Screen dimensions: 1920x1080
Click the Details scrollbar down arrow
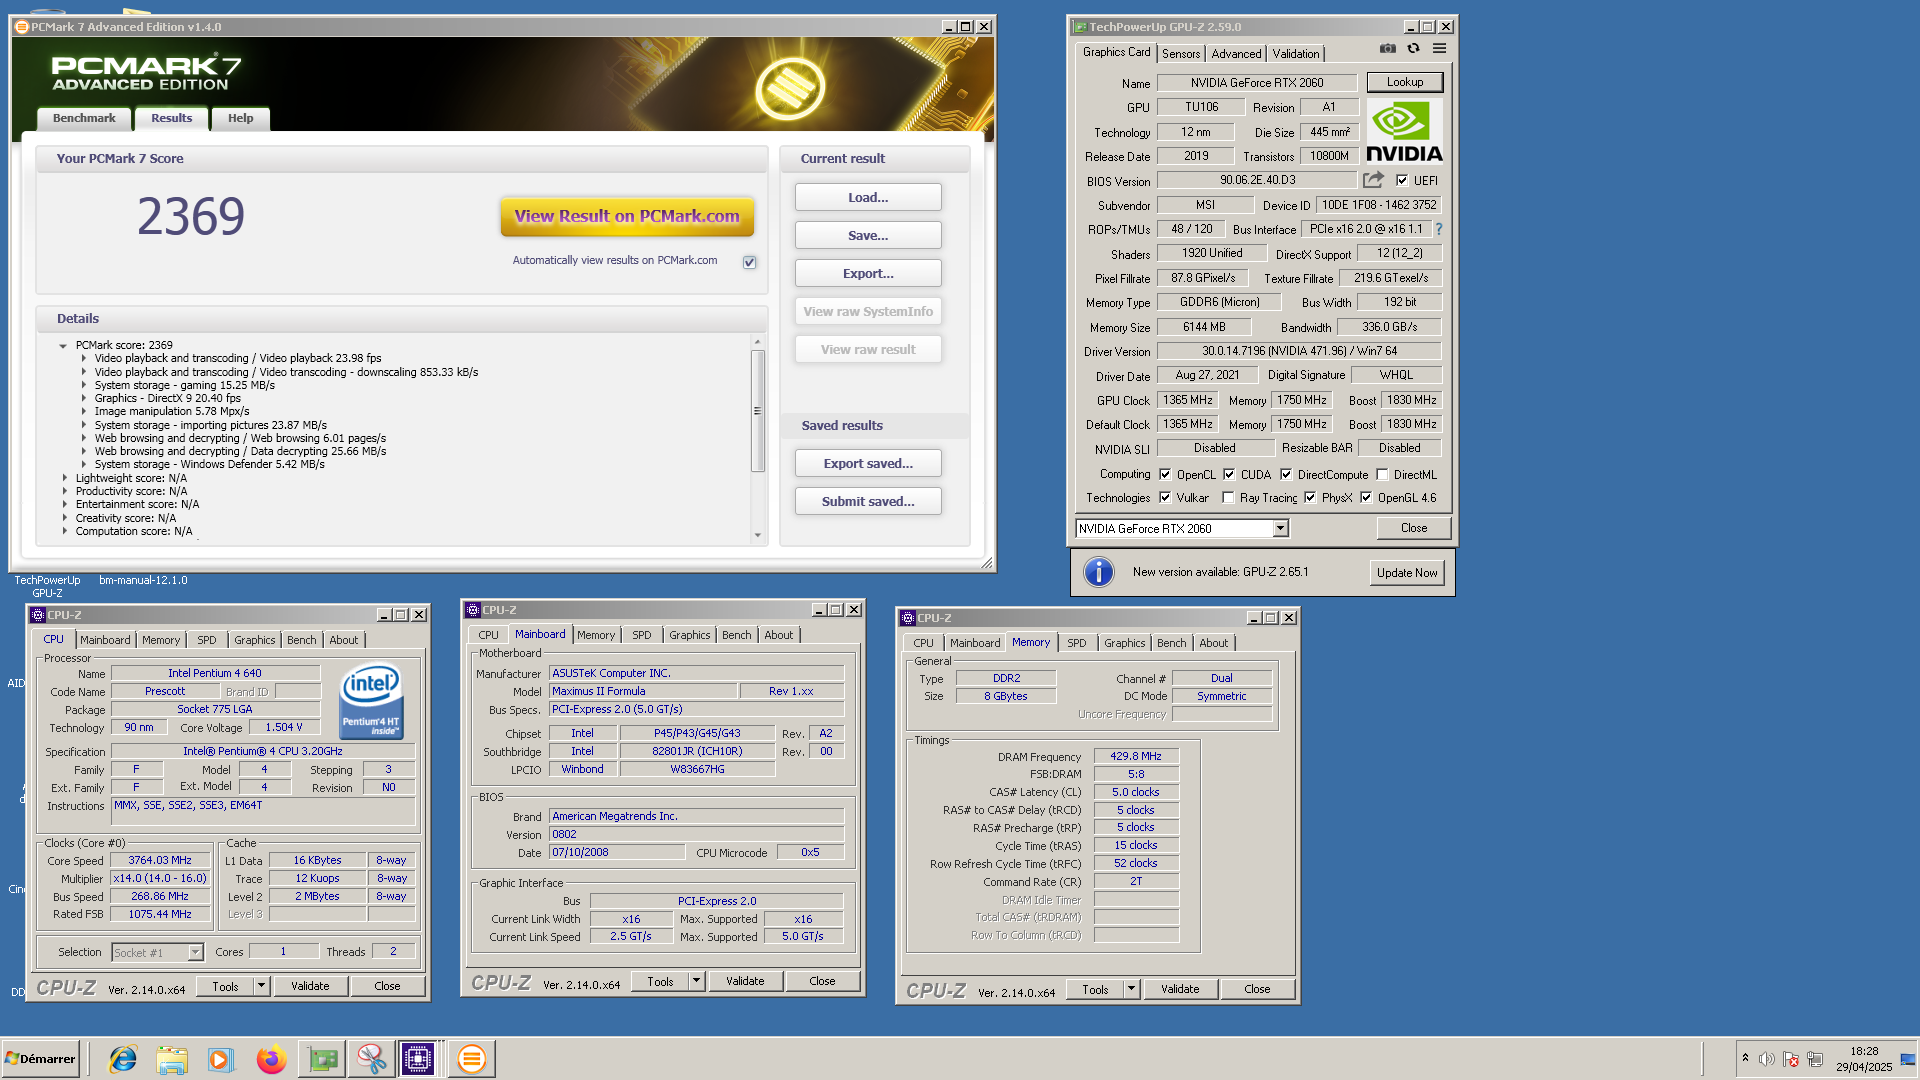[757, 535]
